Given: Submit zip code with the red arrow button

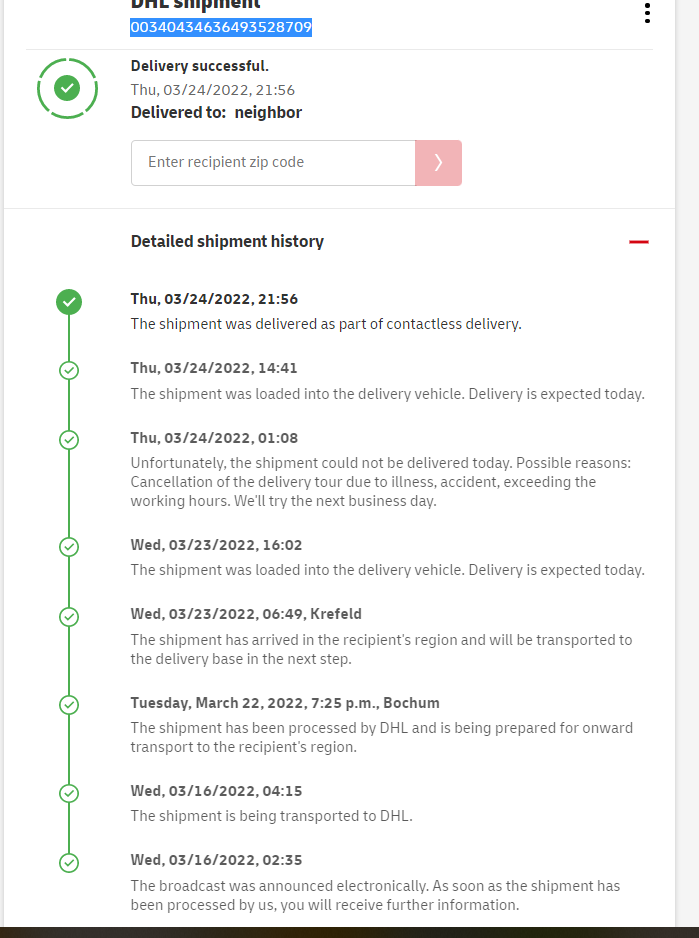Looking at the screenshot, I should 438,163.
